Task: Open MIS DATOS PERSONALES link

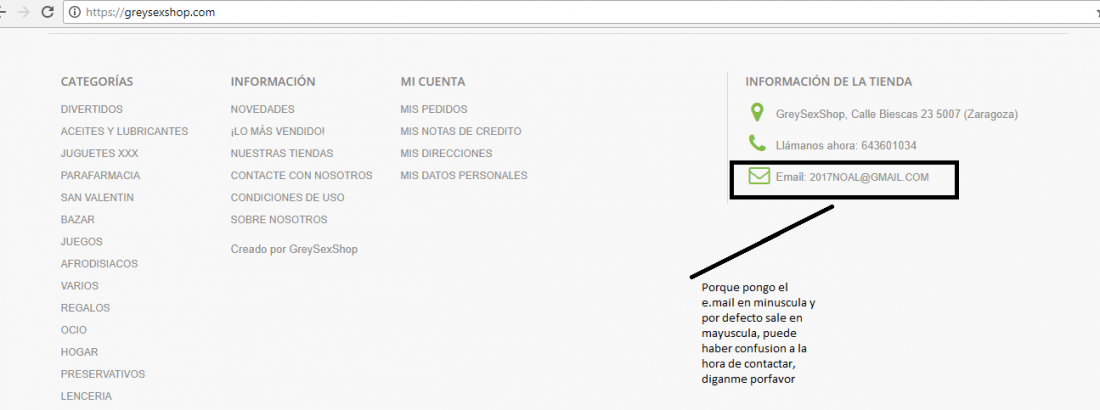Action: [x=464, y=176]
